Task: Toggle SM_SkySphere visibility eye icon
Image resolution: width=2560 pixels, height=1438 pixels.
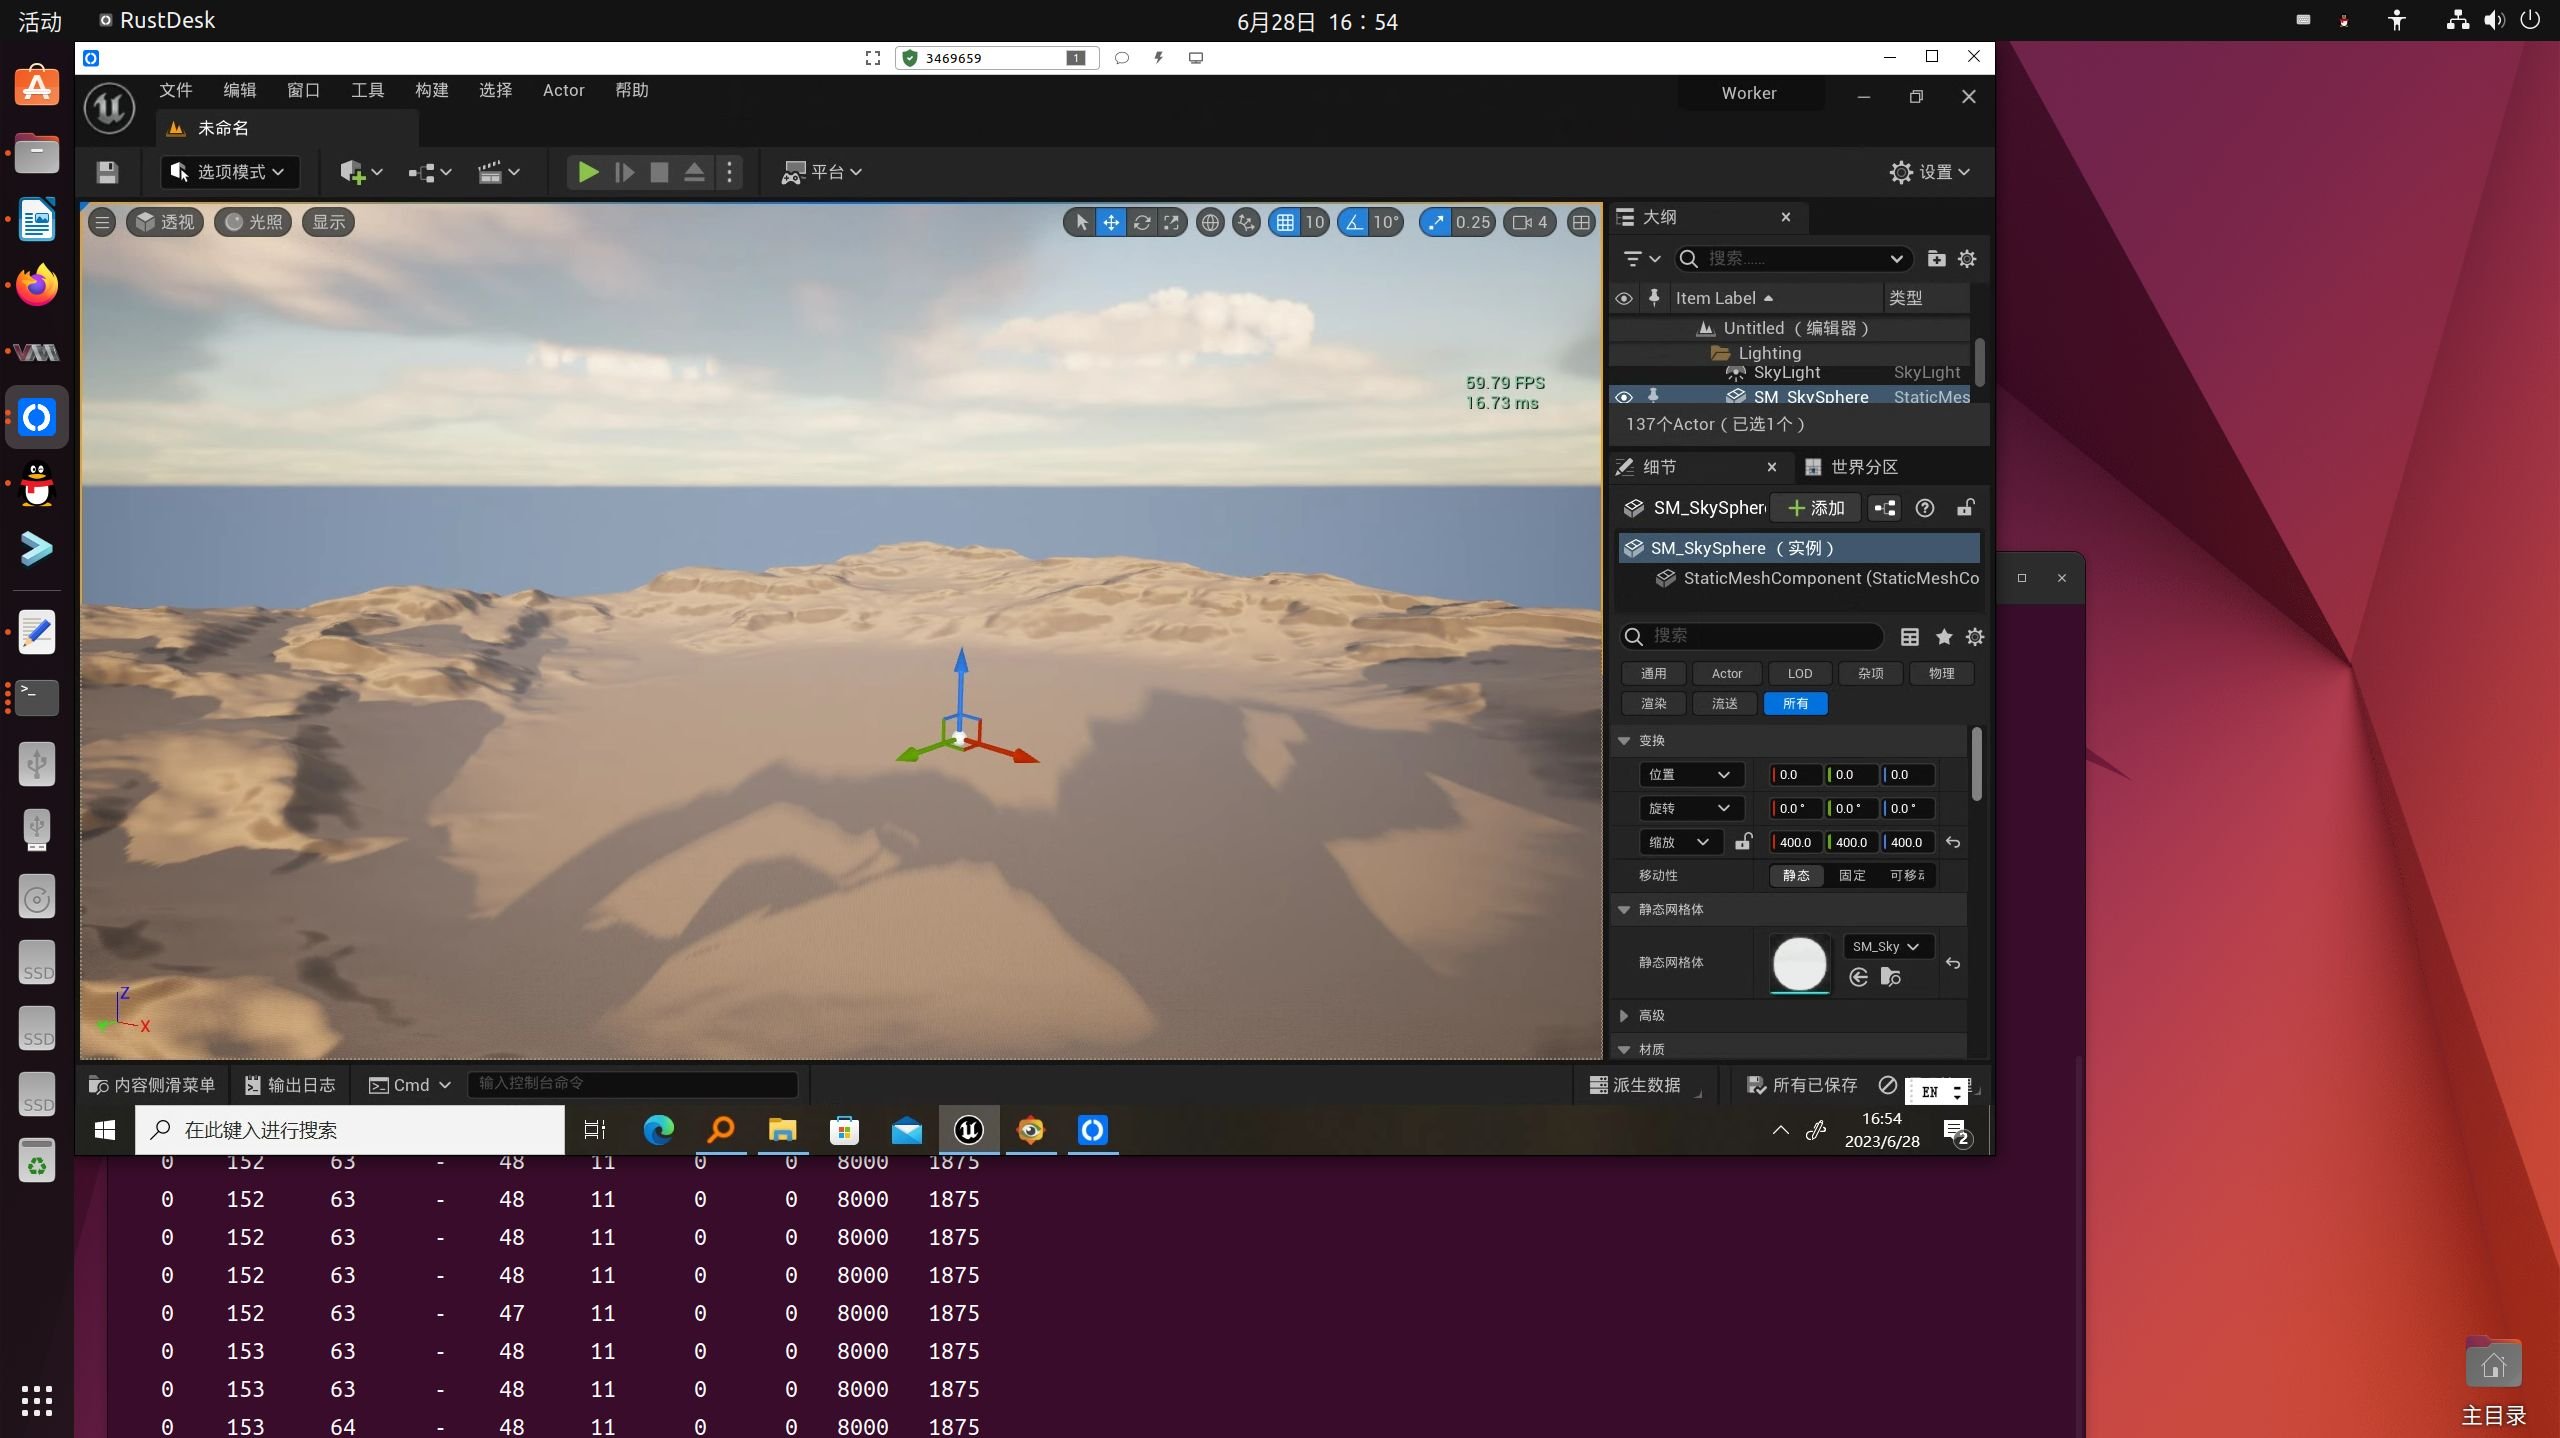Action: 1624,397
